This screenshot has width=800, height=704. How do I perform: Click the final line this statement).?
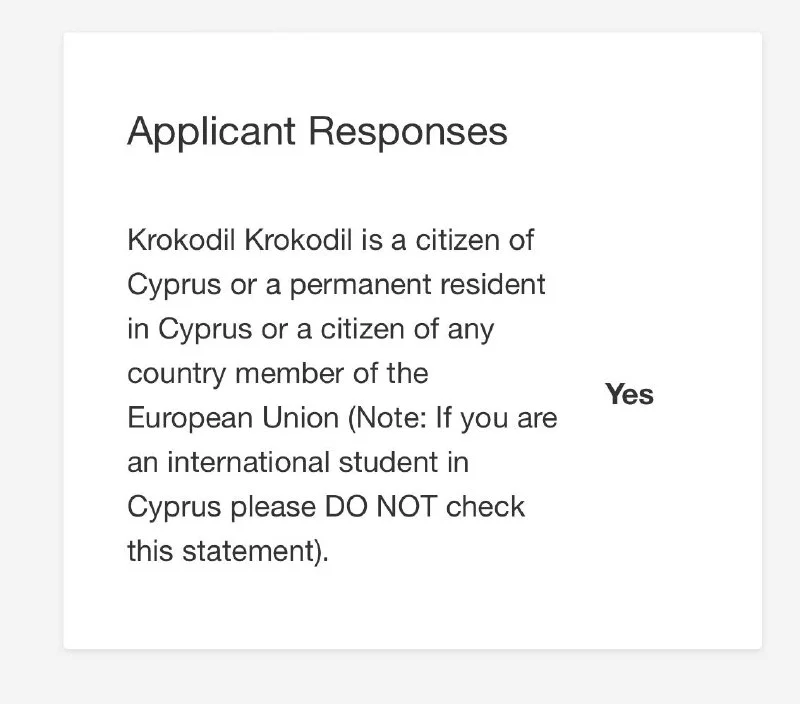point(227,551)
